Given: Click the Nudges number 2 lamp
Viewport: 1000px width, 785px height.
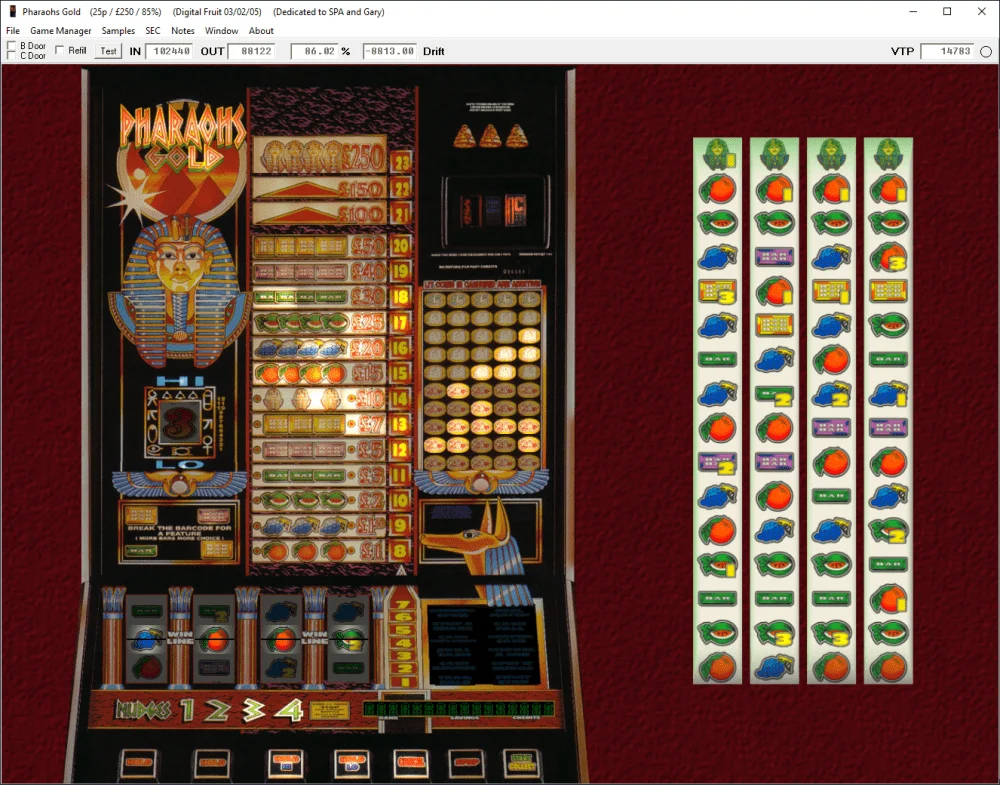Looking at the screenshot, I should 217,710.
